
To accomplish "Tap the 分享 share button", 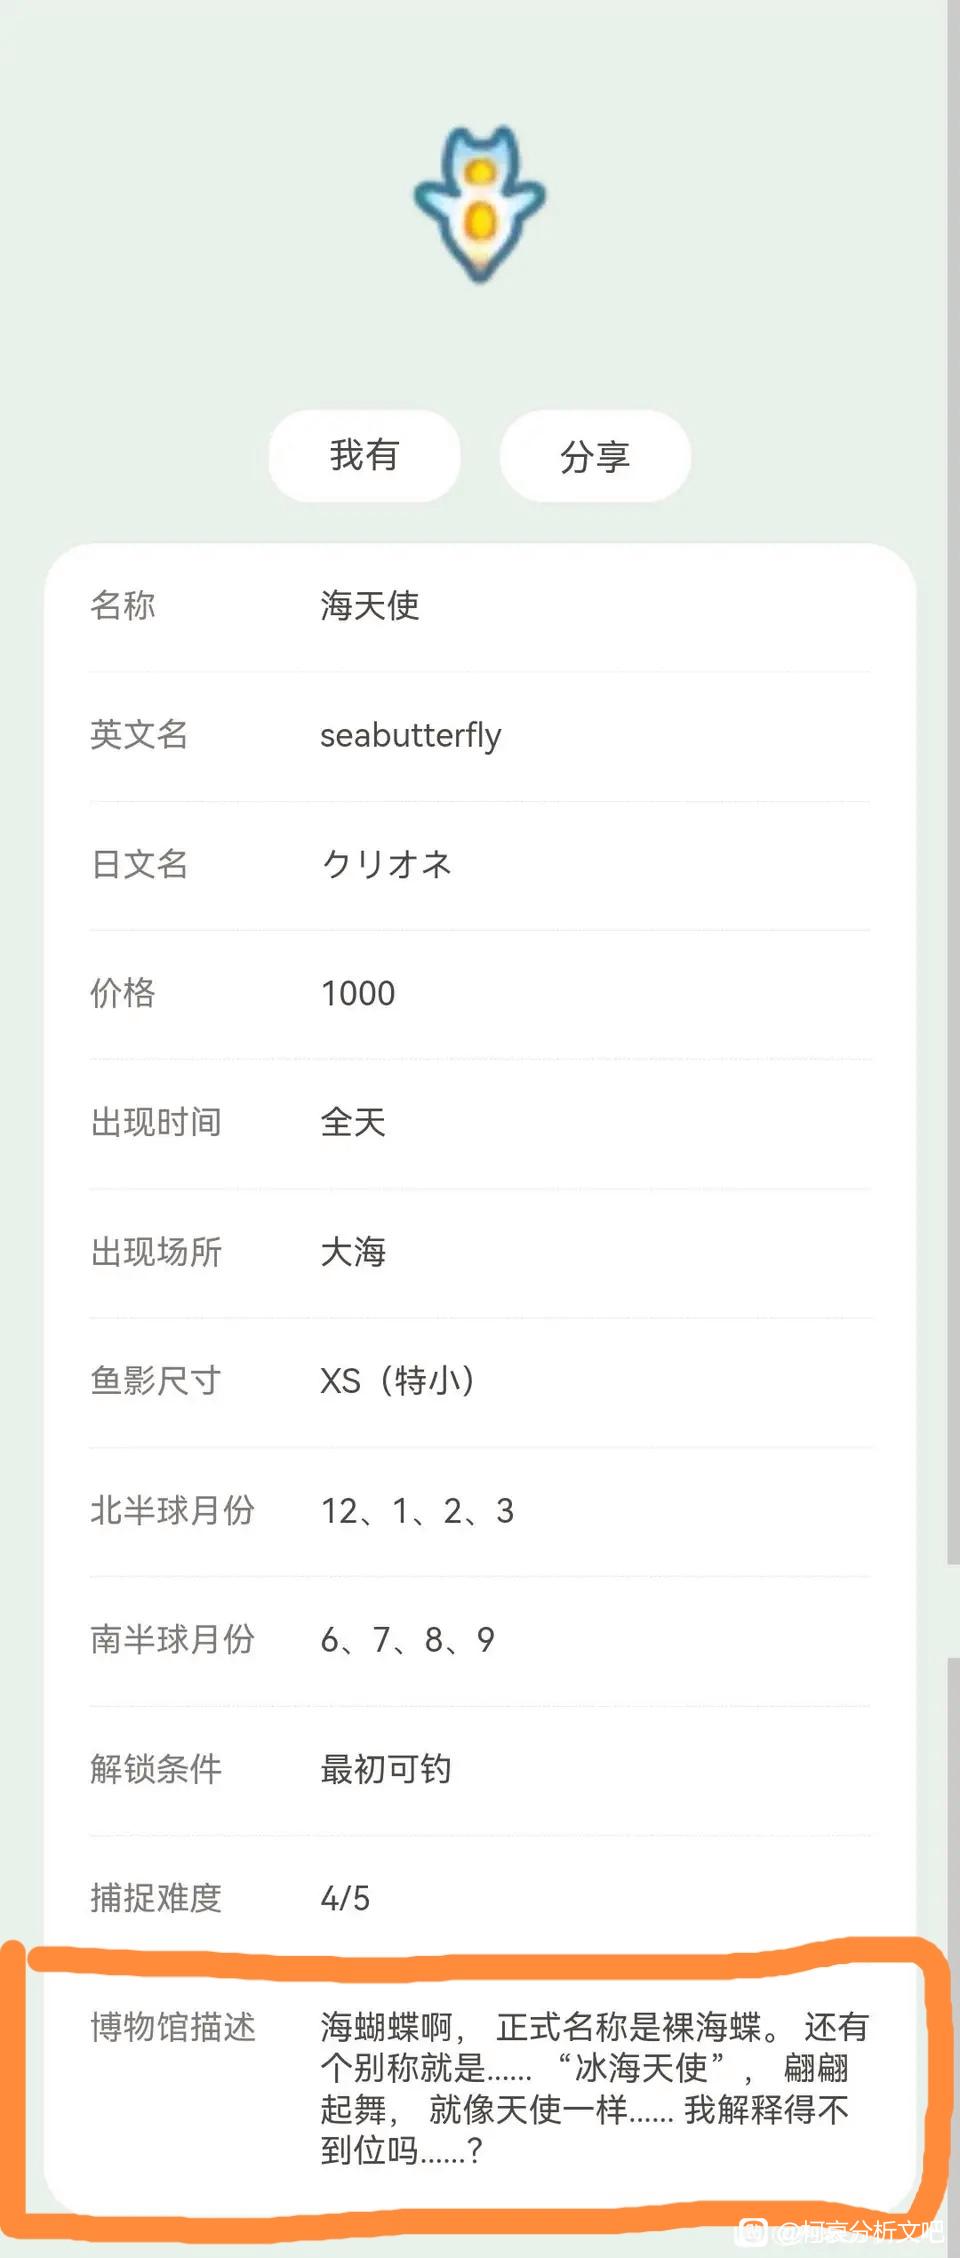I will point(595,456).
